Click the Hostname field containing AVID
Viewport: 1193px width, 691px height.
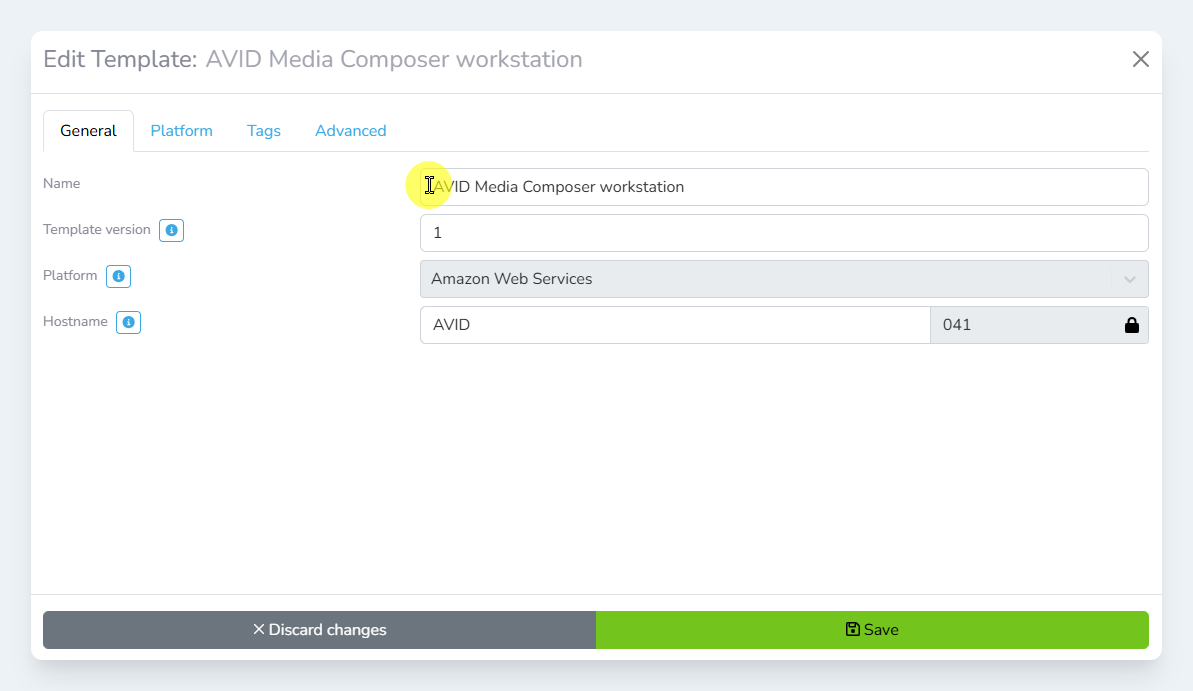tap(675, 325)
